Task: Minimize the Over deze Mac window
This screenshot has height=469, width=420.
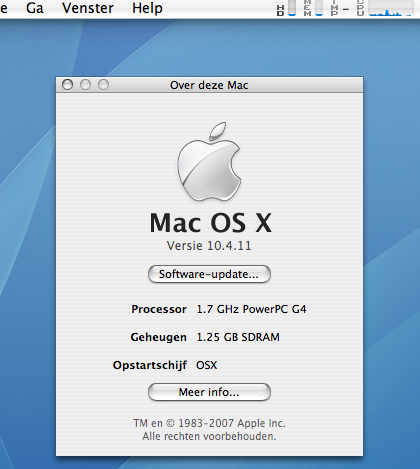Action: pos(85,85)
